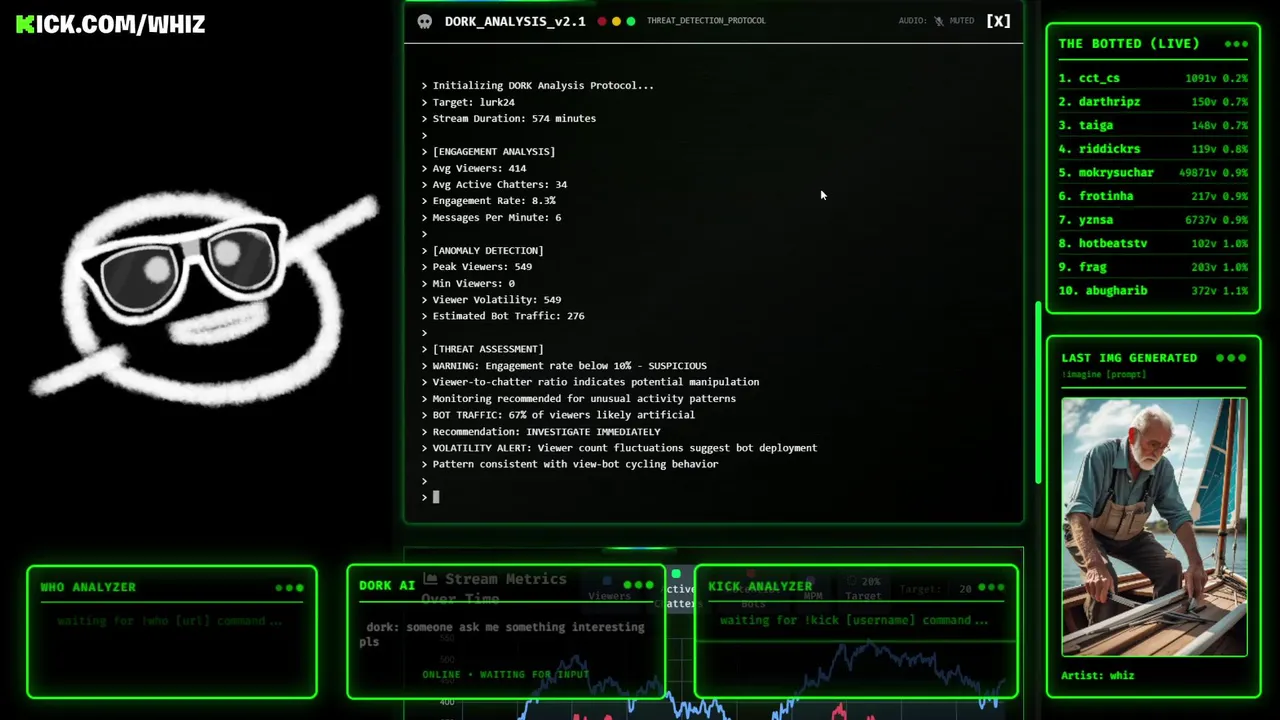Select the yznsa row in THE BOTTED list
Screen dimensions: 1280x720
coord(1153,220)
